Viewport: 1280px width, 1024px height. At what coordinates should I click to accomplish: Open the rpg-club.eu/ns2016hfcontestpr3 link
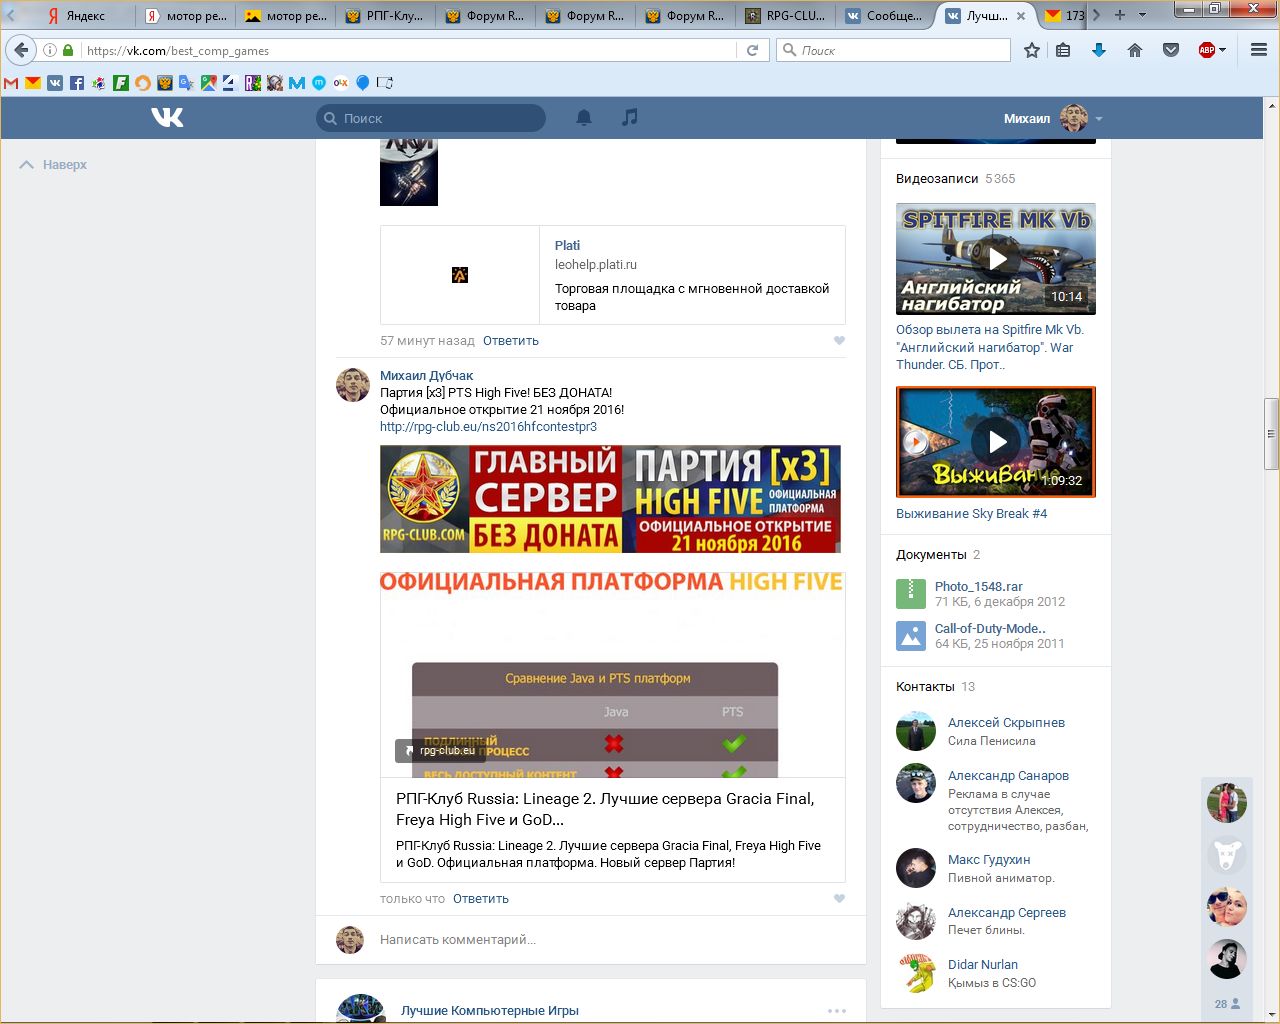[x=488, y=427]
